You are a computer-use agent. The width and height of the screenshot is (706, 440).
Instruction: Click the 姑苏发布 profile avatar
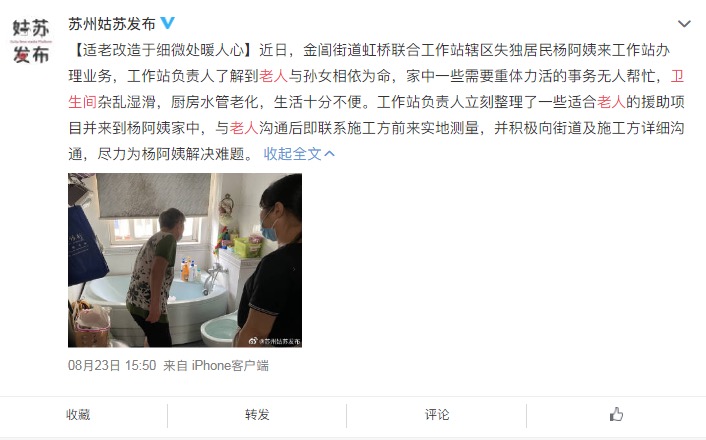[31, 41]
